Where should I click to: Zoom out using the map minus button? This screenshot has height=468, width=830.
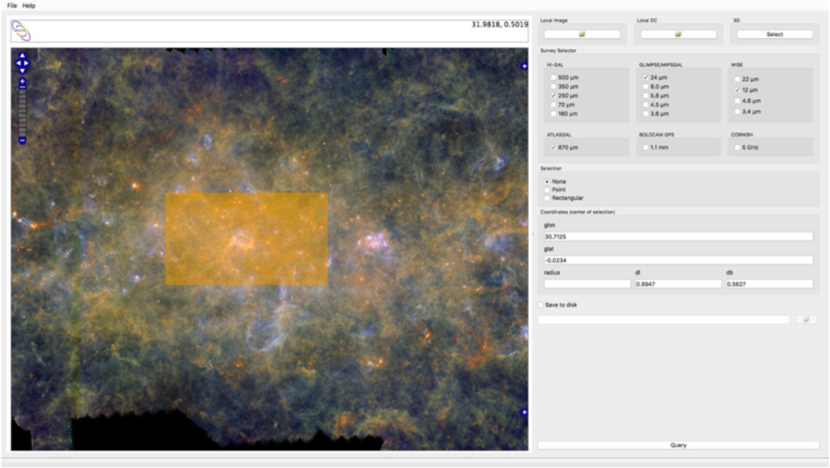click(22, 140)
